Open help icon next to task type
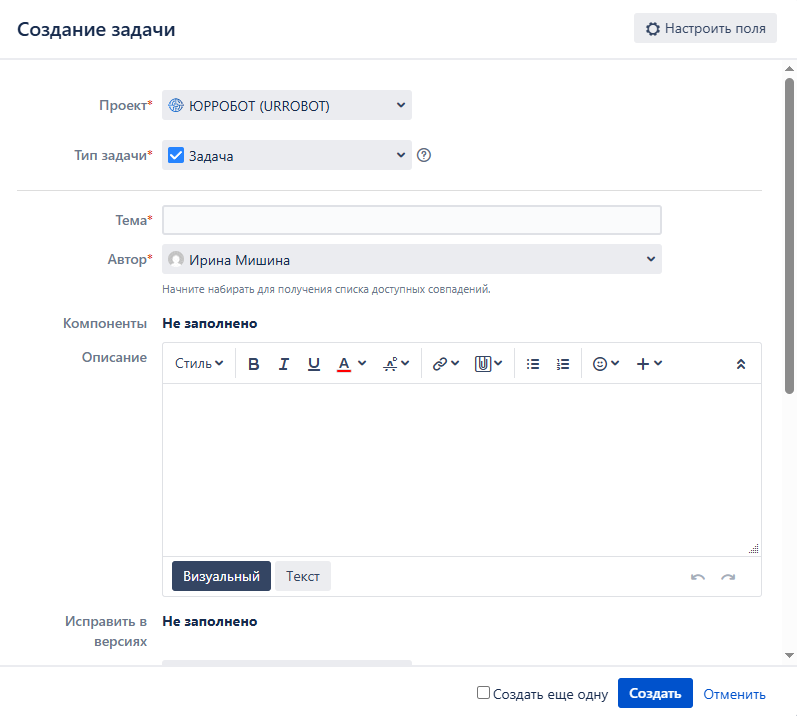797x716 pixels. point(424,155)
